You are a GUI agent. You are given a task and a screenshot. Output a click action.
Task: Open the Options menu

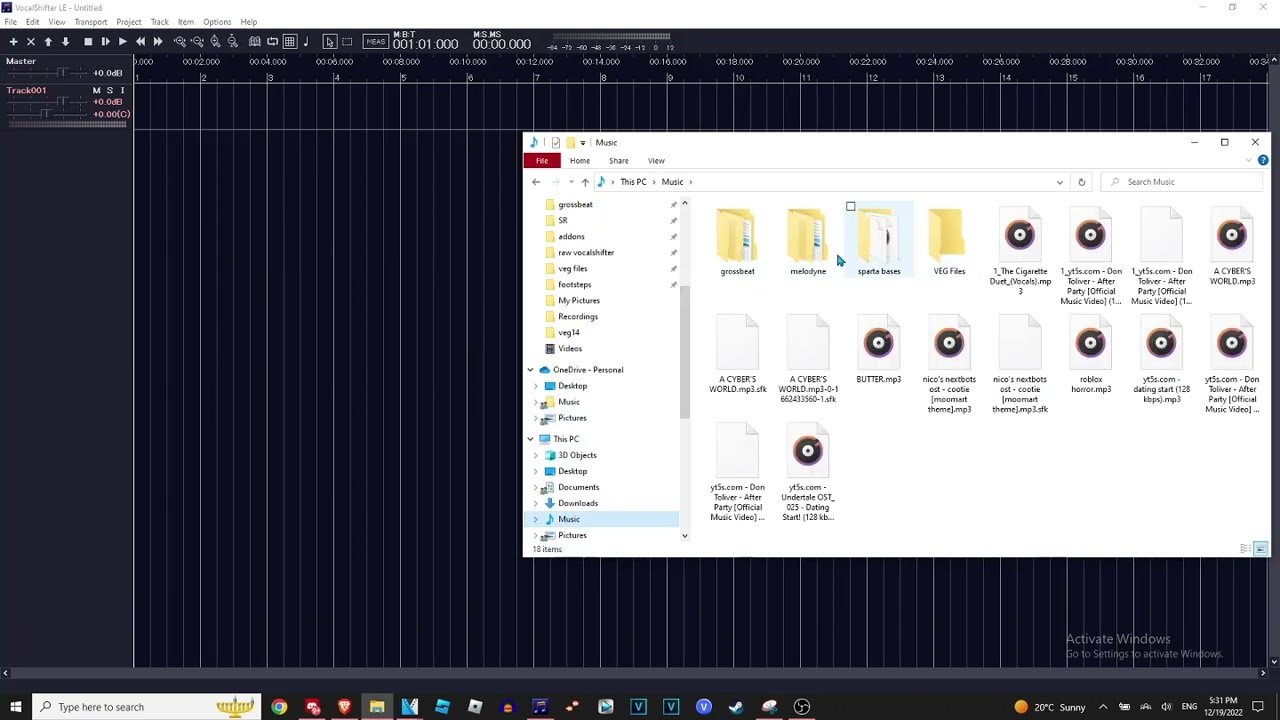click(x=217, y=22)
